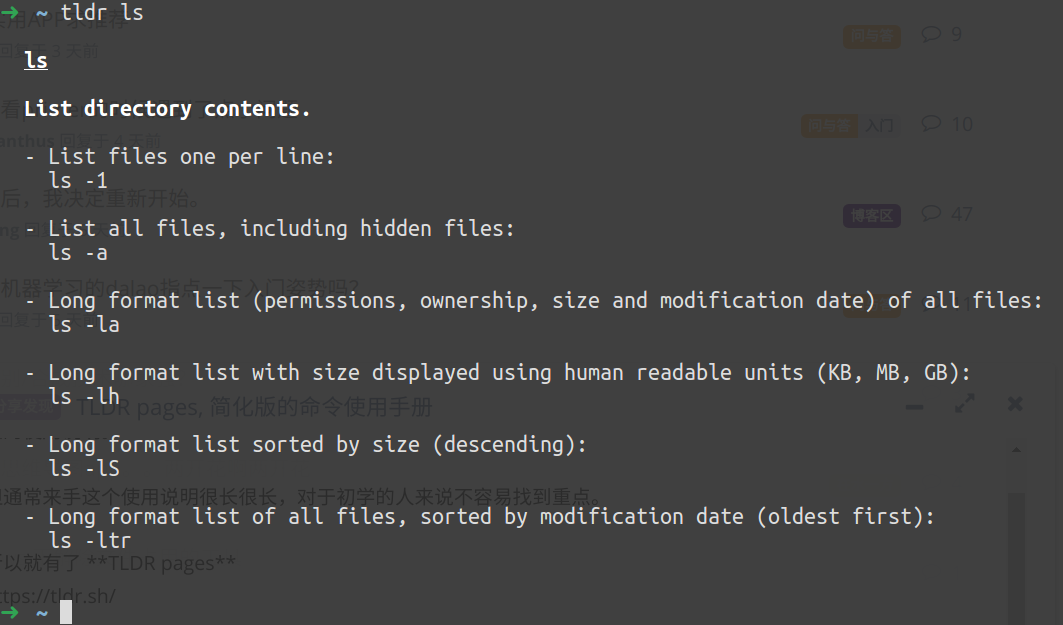Screen dimensions: 1063x625
Task: Click the faint expand arrows icon of editor panel
Action: coord(965,403)
